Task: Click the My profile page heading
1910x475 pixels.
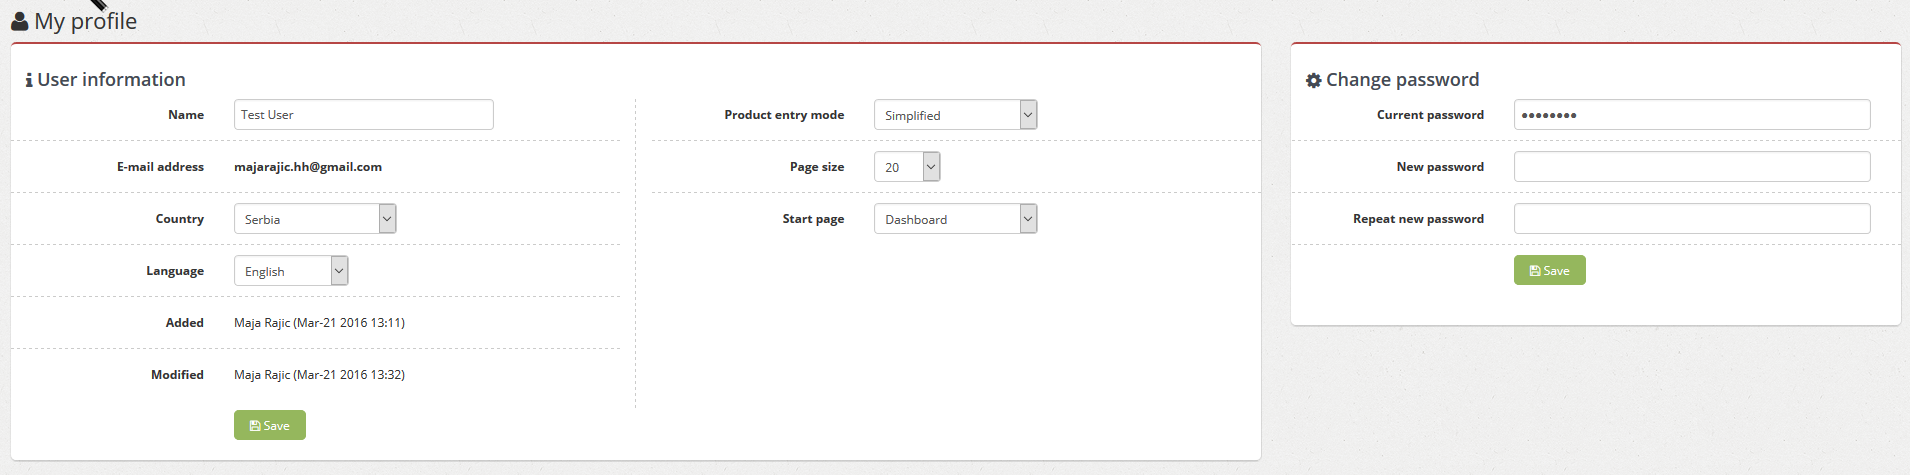Action: tap(85, 21)
